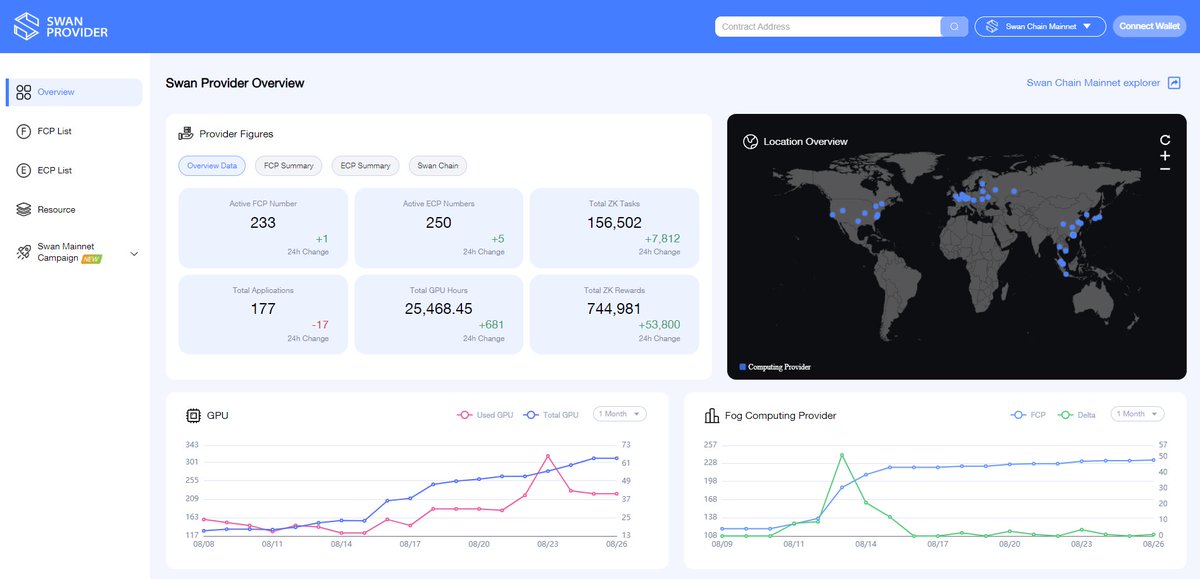
Task: Toggle the Delta legend series
Action: [1077, 414]
